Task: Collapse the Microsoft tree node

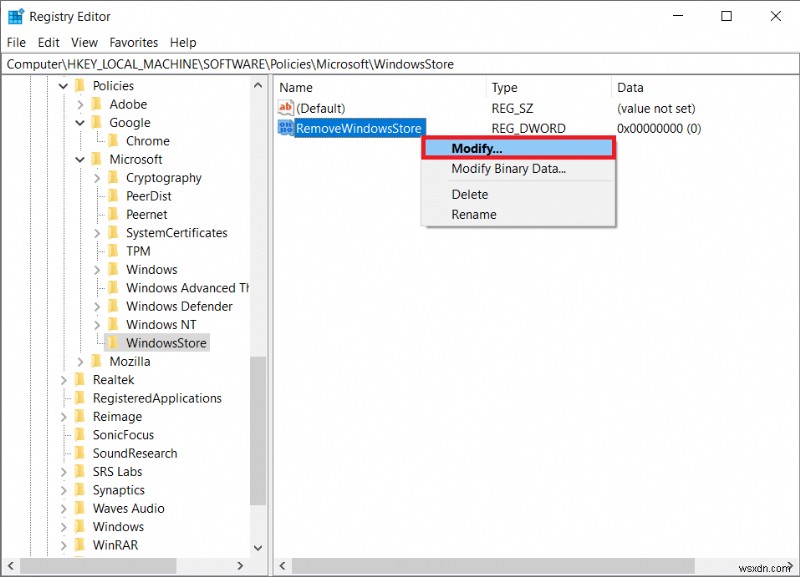Action: tap(80, 159)
